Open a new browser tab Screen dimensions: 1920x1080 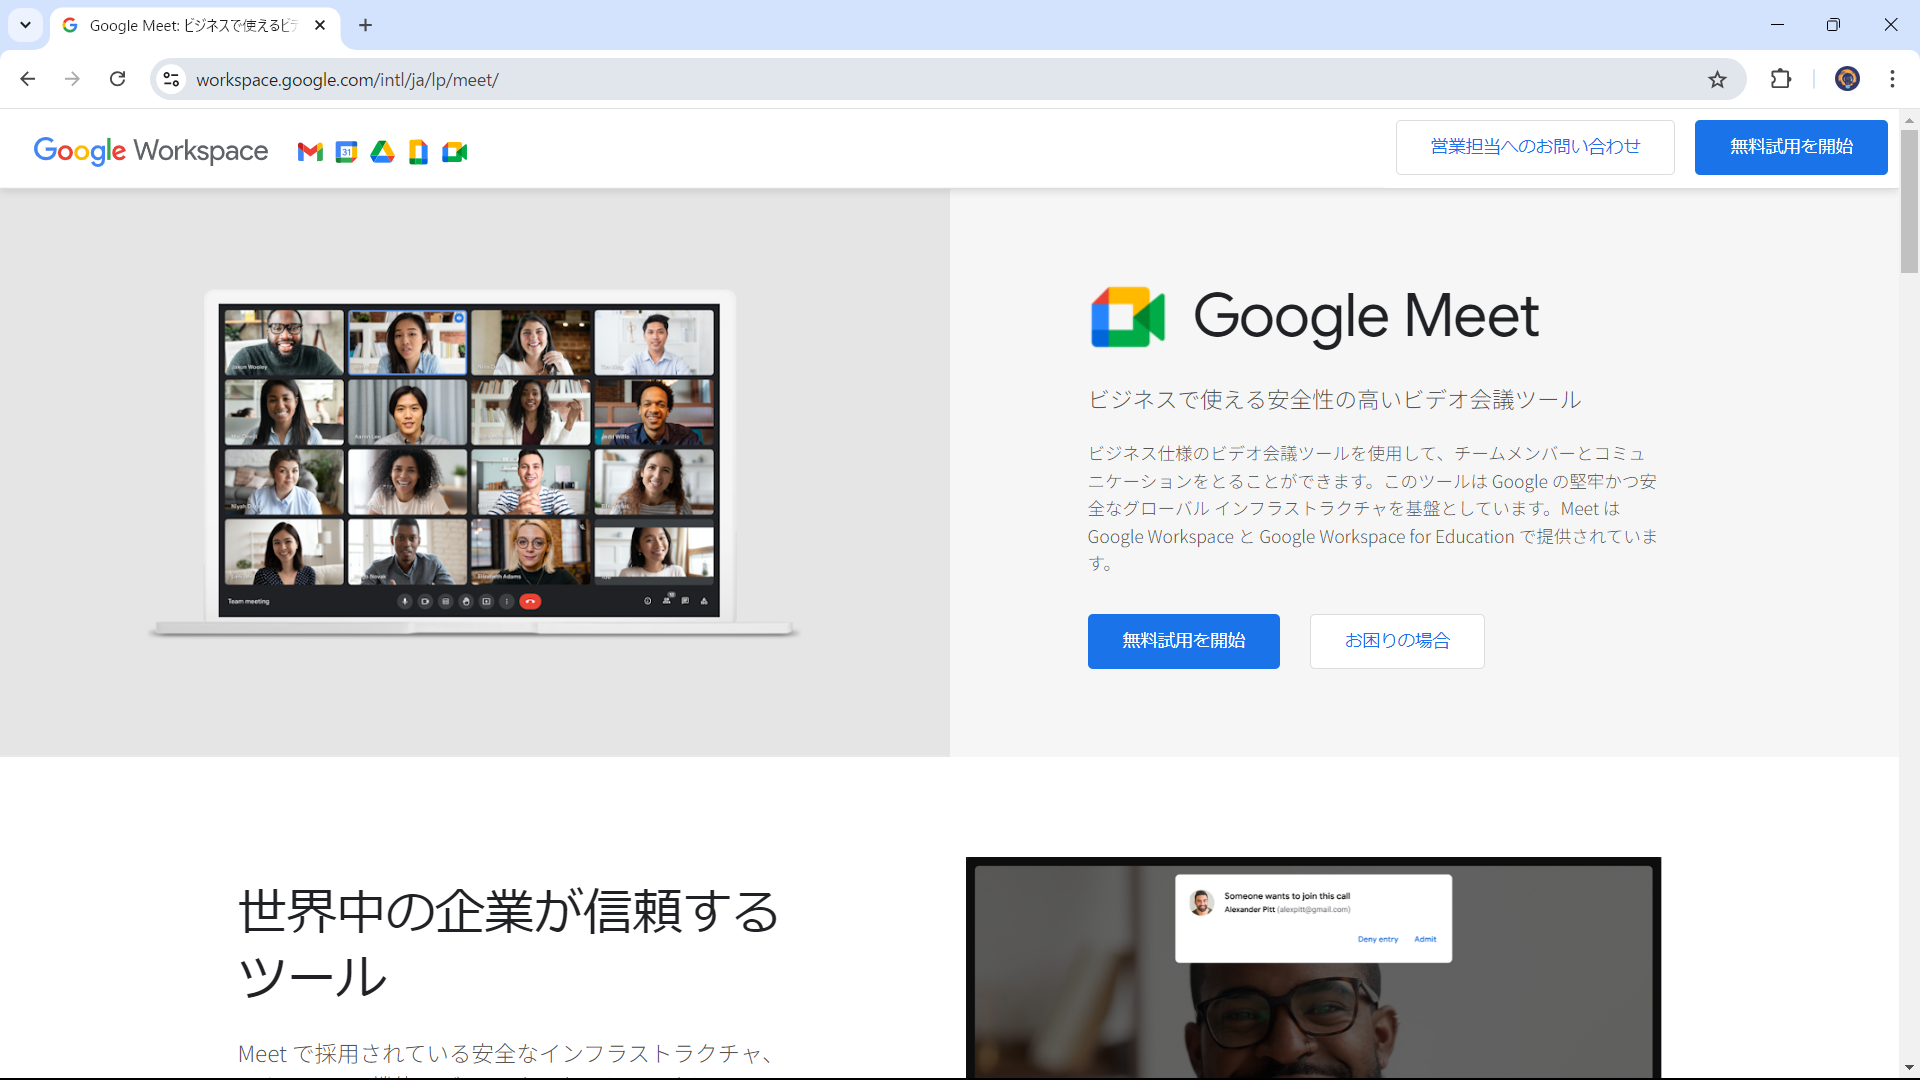pyautogui.click(x=366, y=25)
